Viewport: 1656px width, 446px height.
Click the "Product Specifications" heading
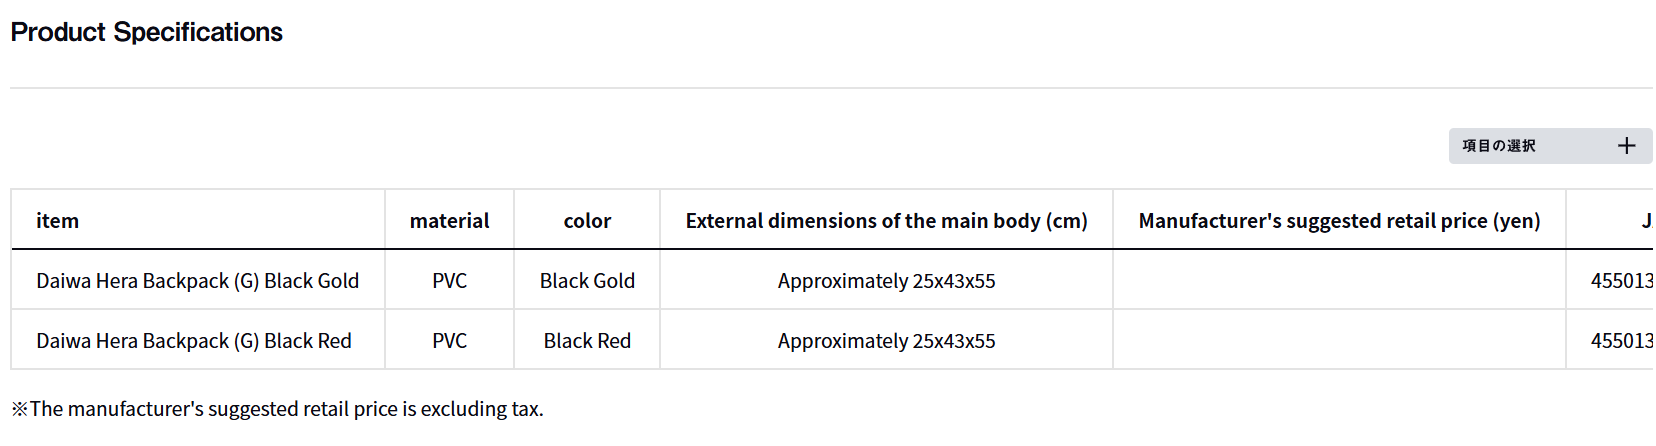147,32
